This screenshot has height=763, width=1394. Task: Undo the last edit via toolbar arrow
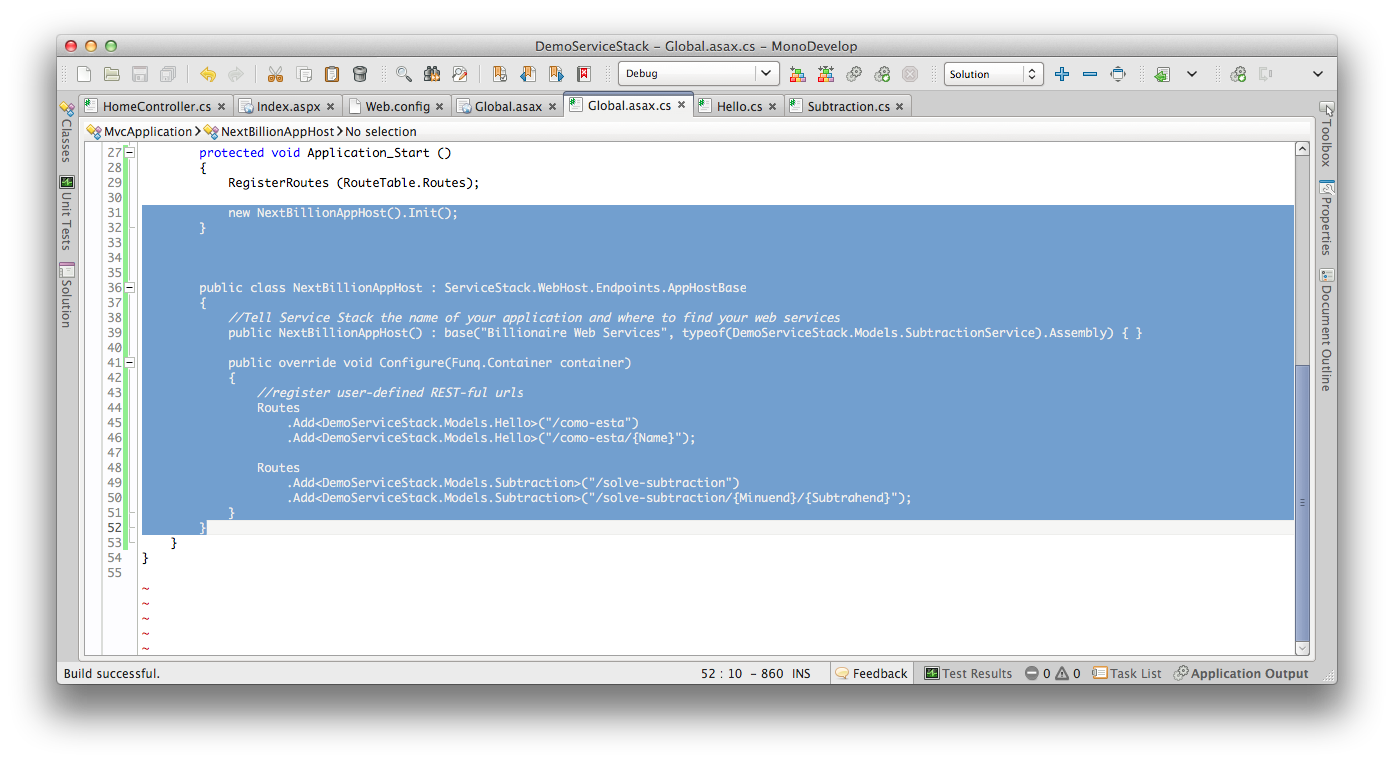[206, 73]
